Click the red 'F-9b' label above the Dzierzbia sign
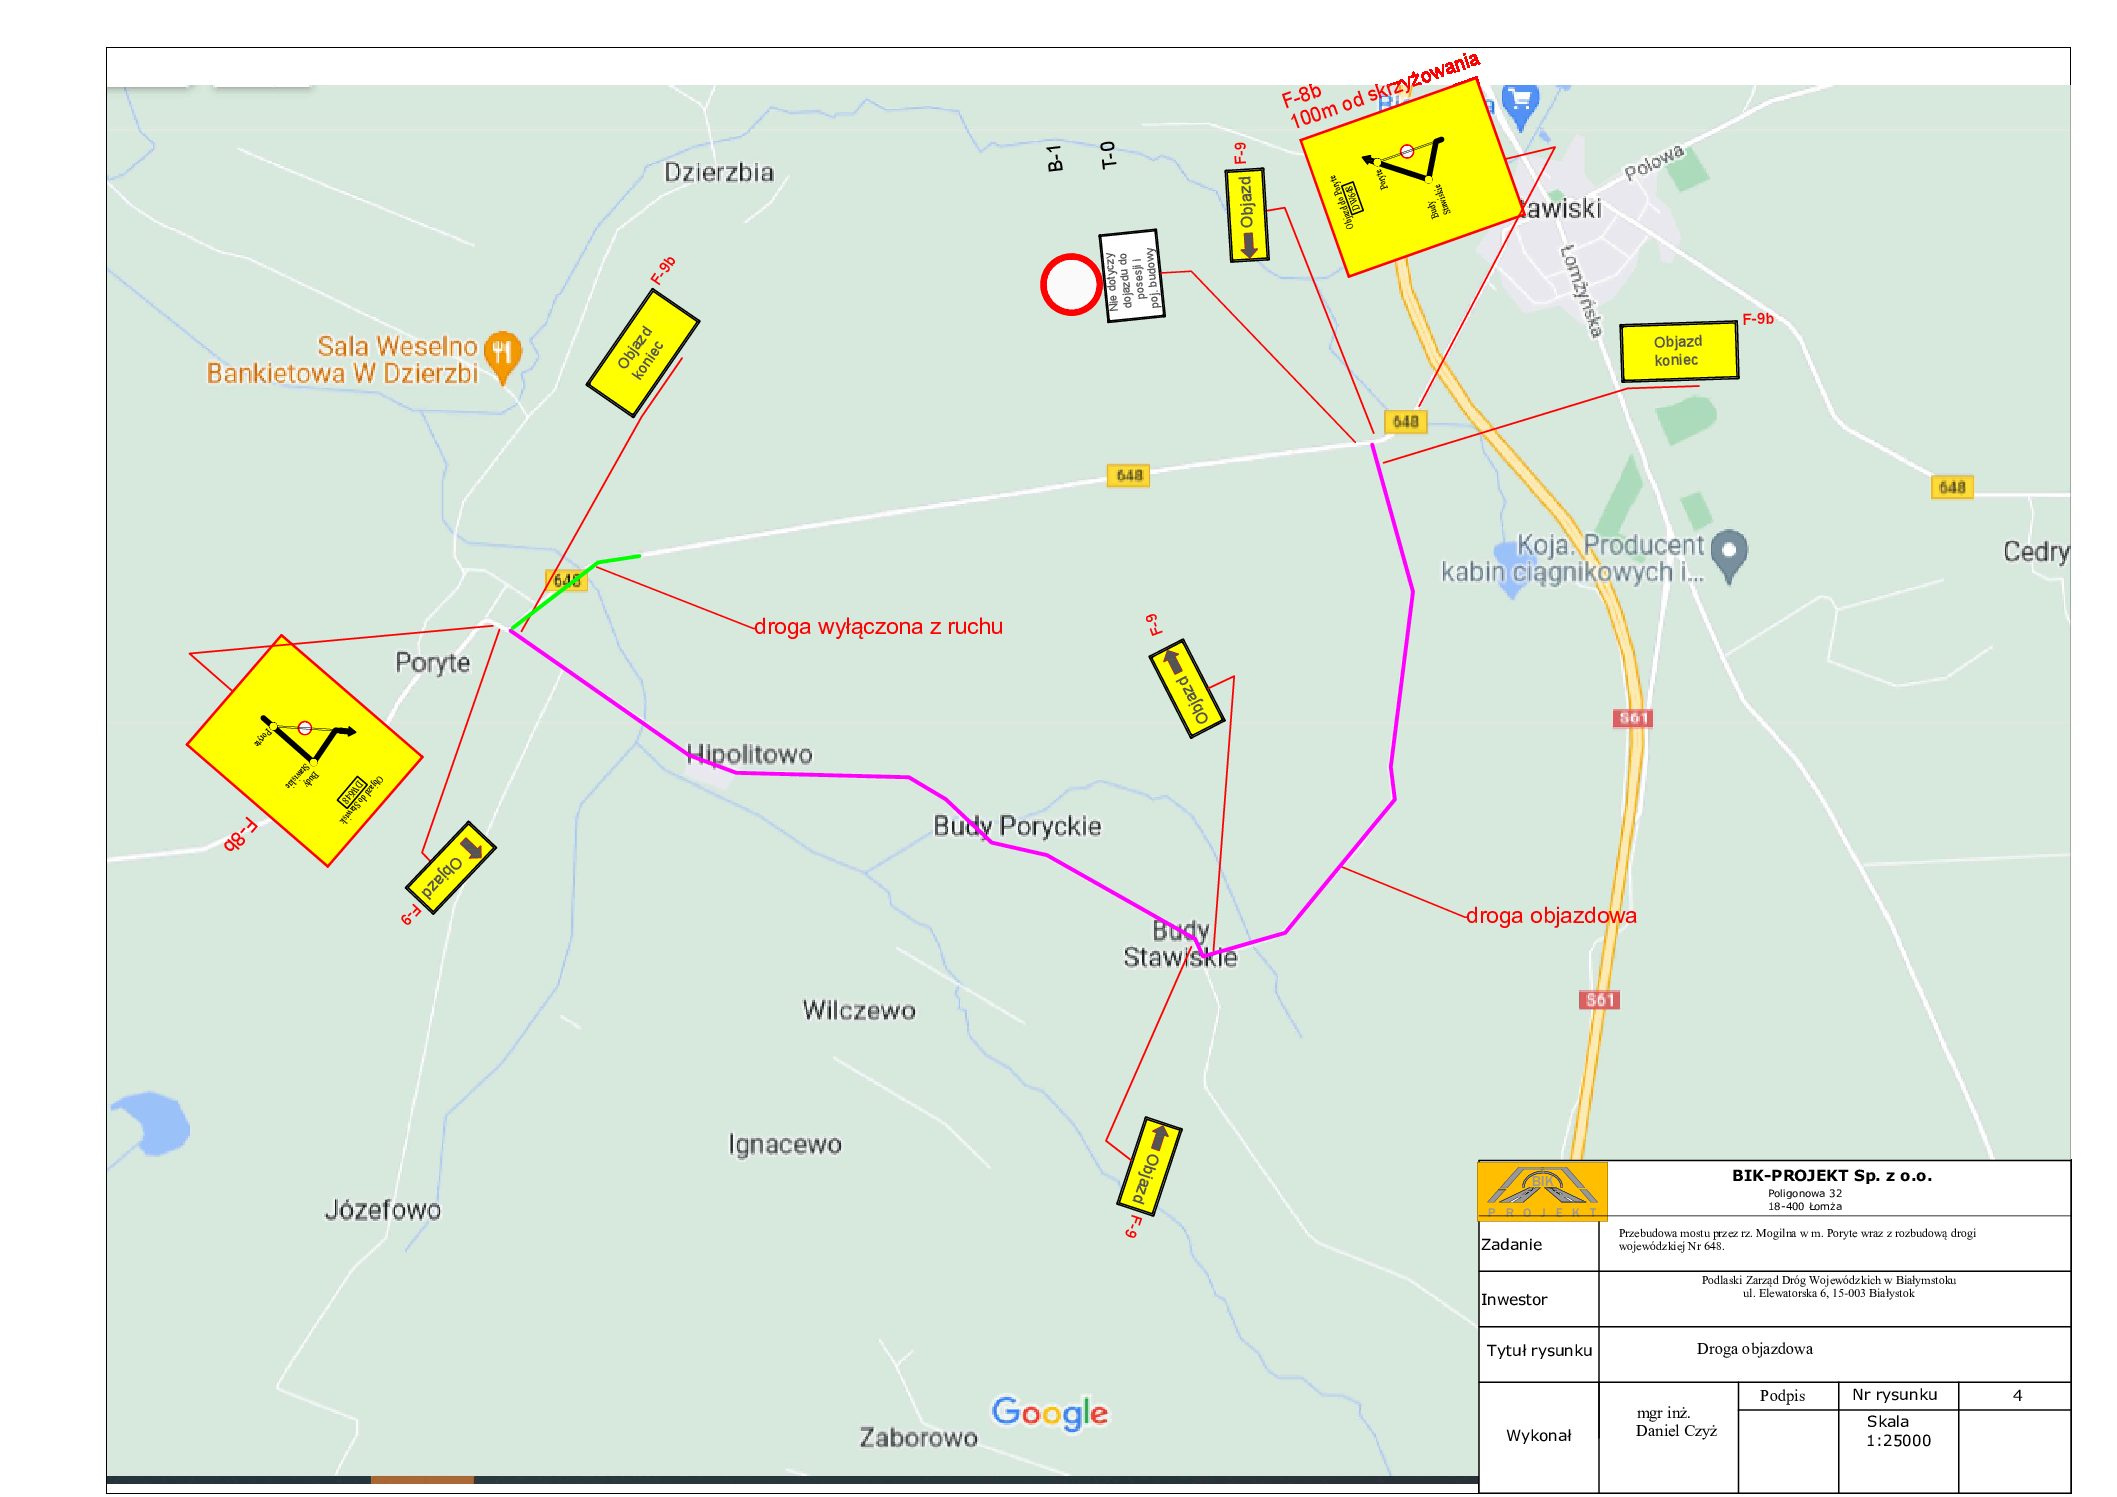 coord(664,269)
